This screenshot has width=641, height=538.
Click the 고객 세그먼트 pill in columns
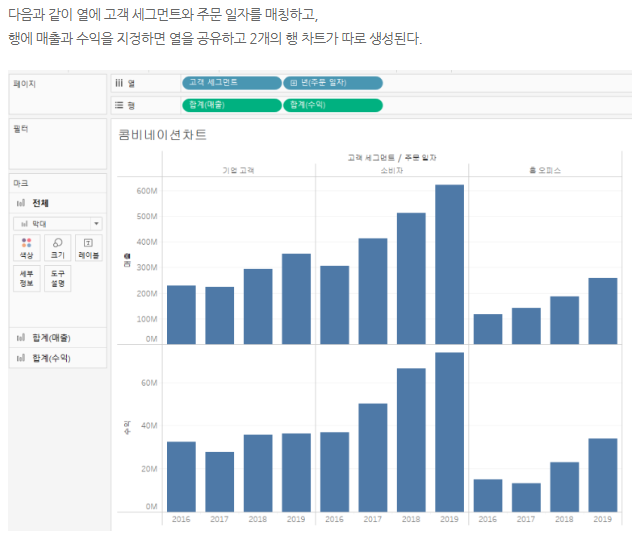(232, 83)
